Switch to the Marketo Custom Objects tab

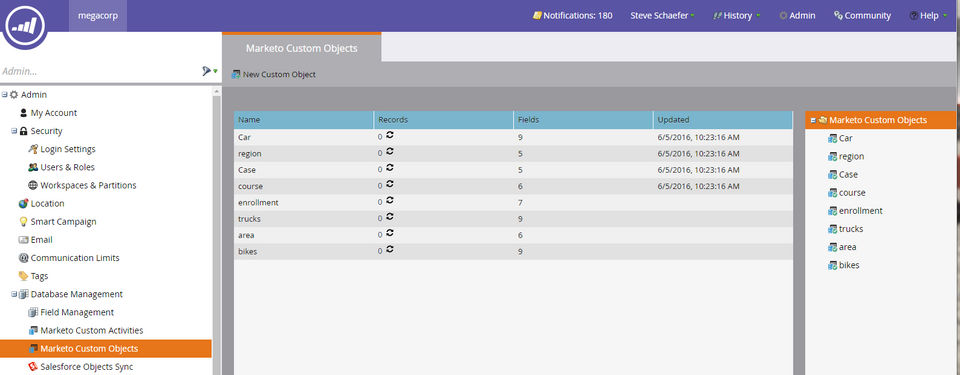click(x=301, y=48)
